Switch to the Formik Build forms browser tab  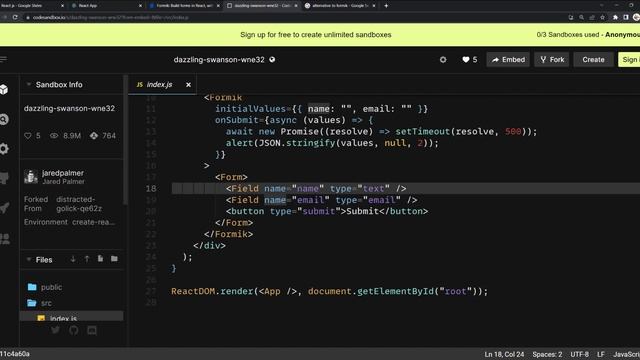184,6
